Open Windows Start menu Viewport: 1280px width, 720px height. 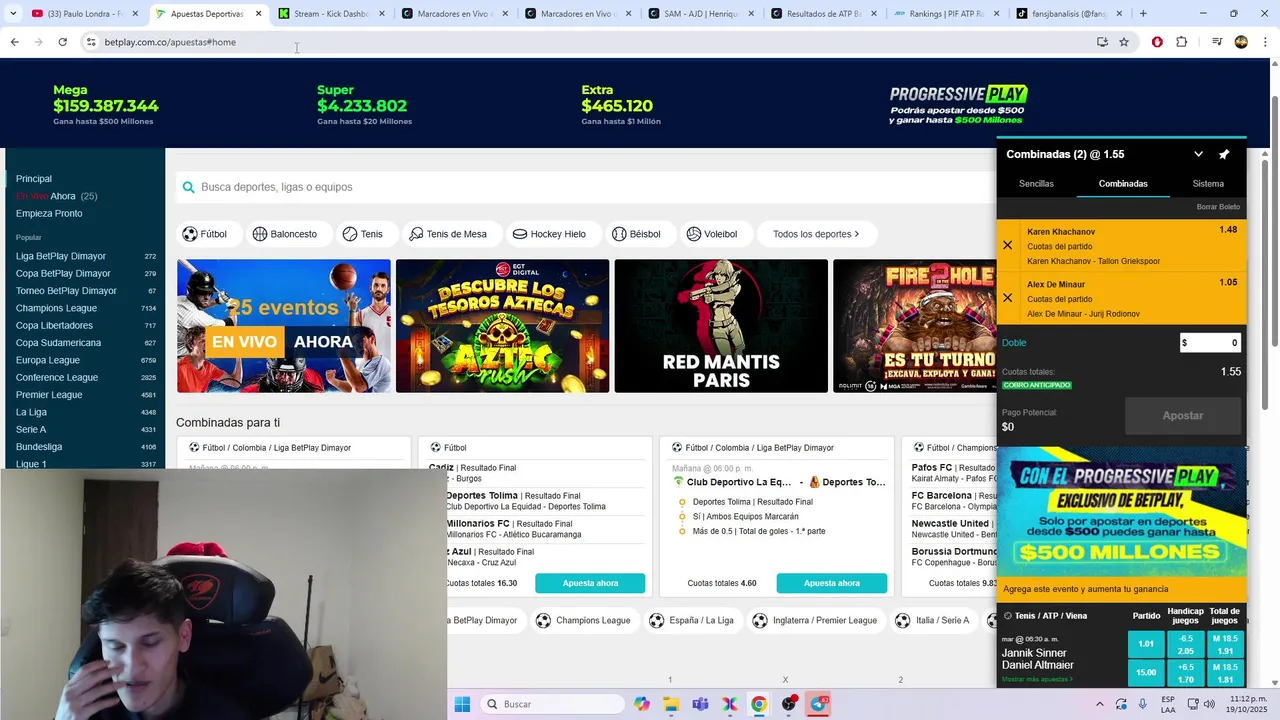[462, 704]
